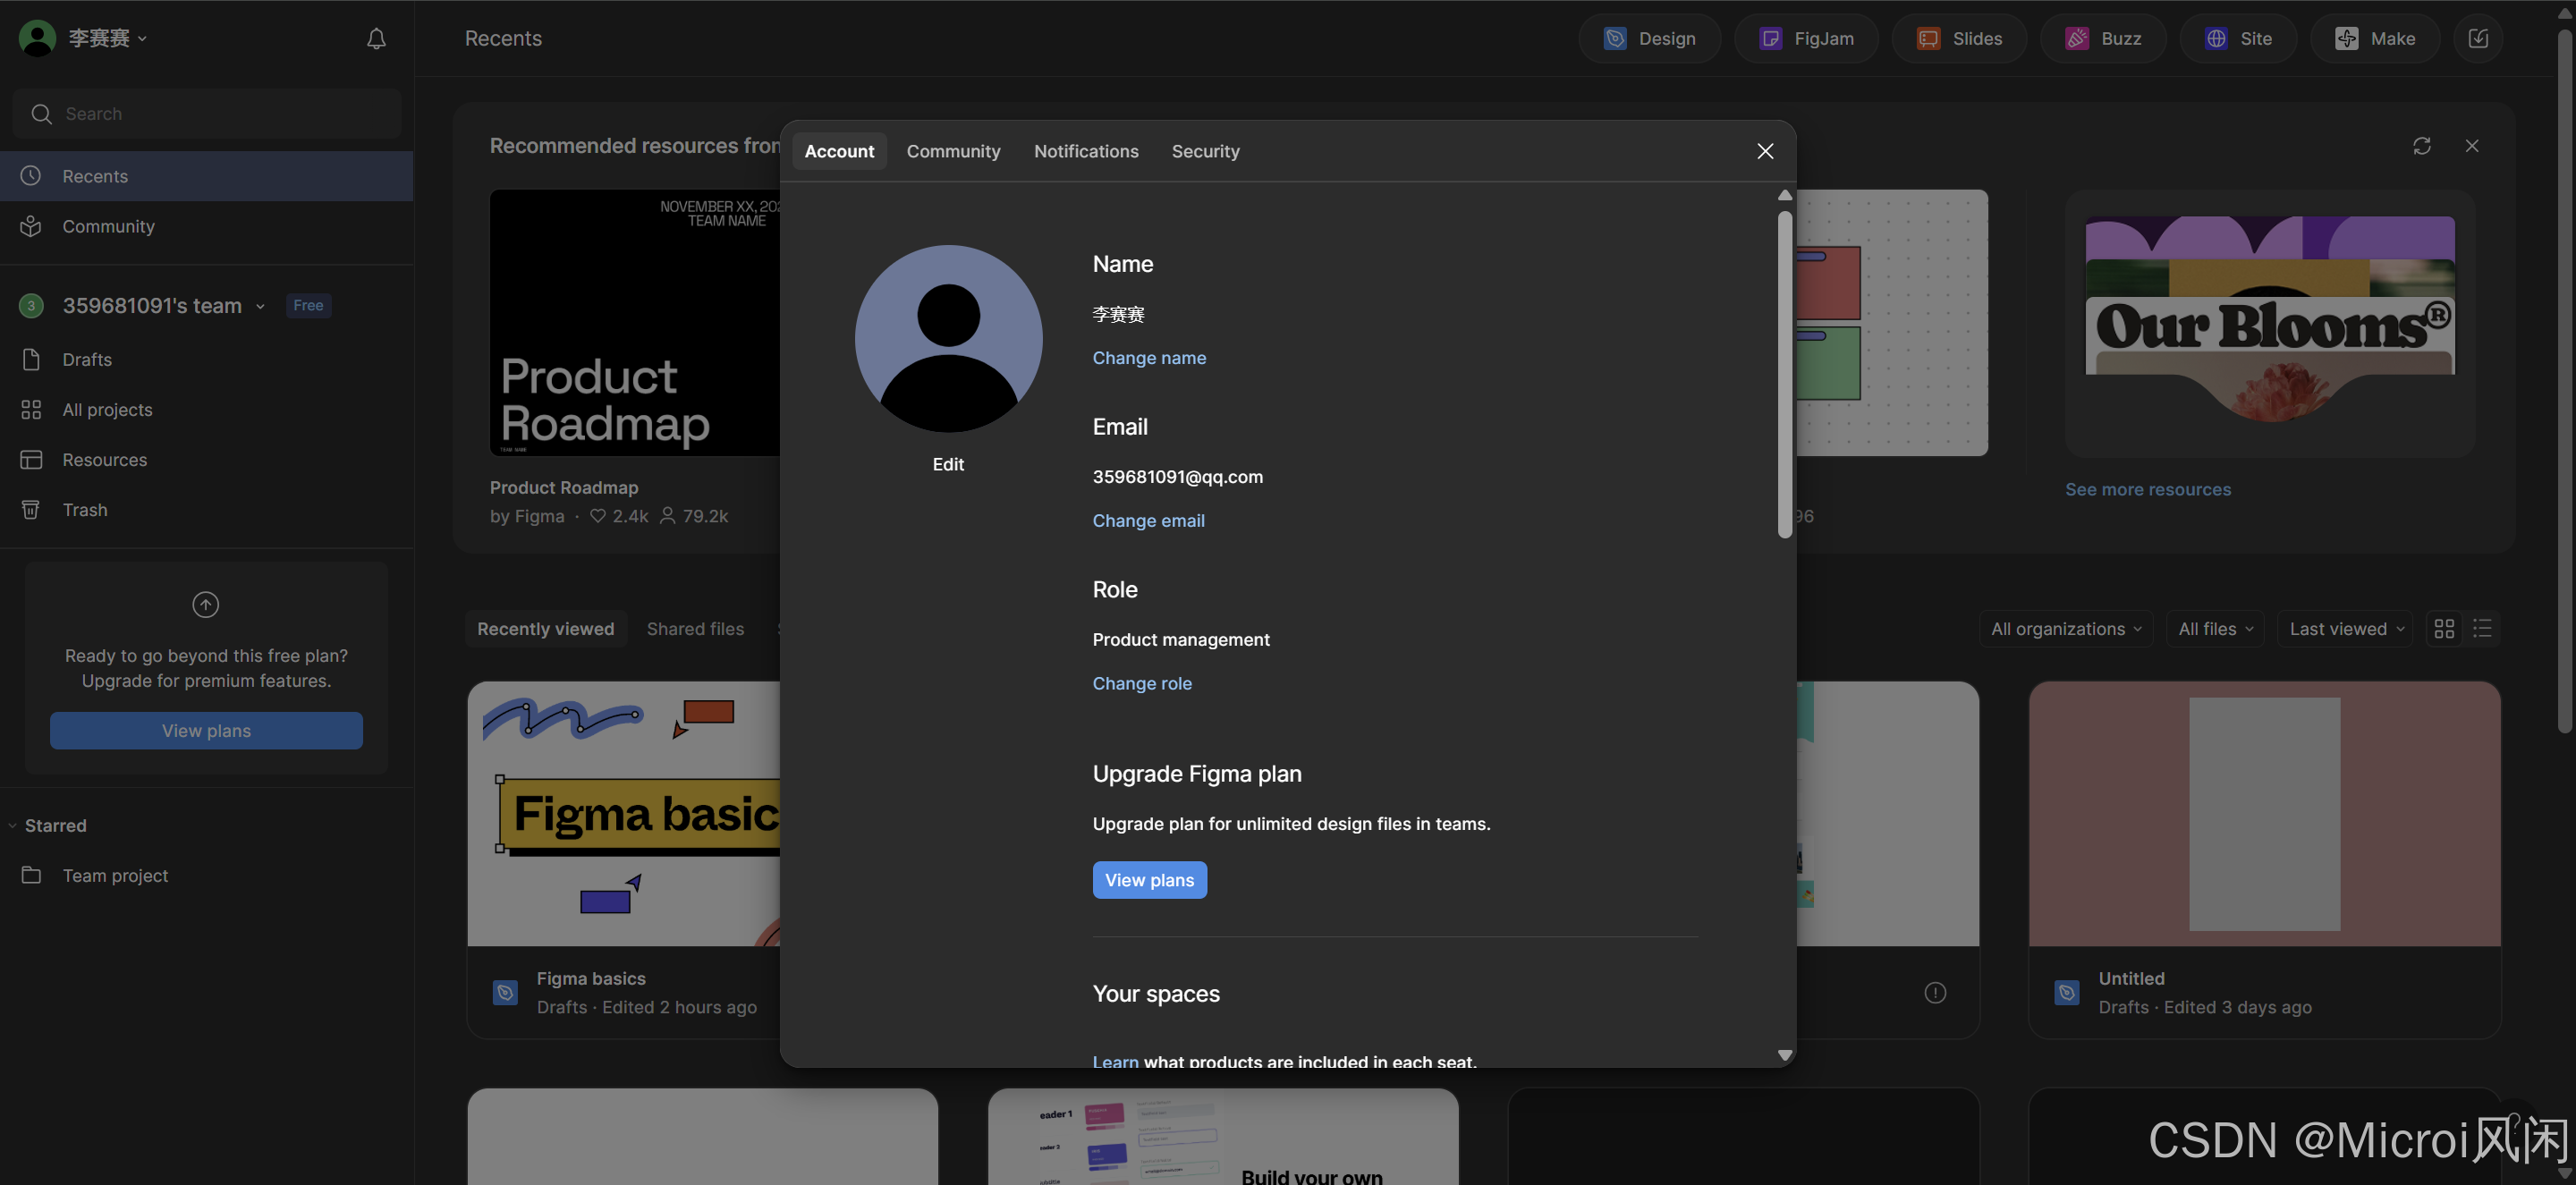2576x1185 pixels.
Task: Open the FigJam creation icon
Action: click(1771, 38)
